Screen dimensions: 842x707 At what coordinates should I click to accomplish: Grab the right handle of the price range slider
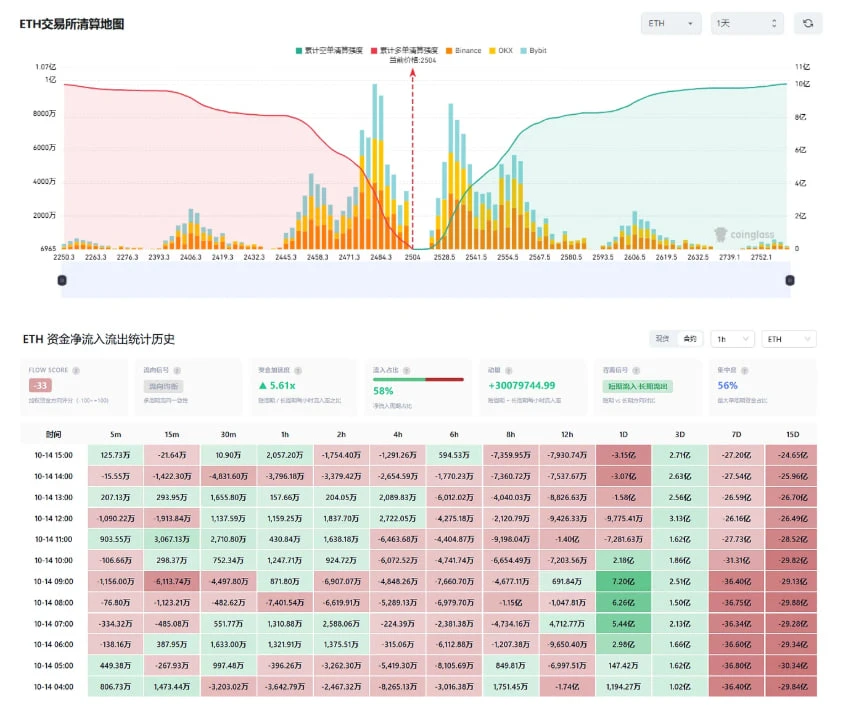click(790, 280)
